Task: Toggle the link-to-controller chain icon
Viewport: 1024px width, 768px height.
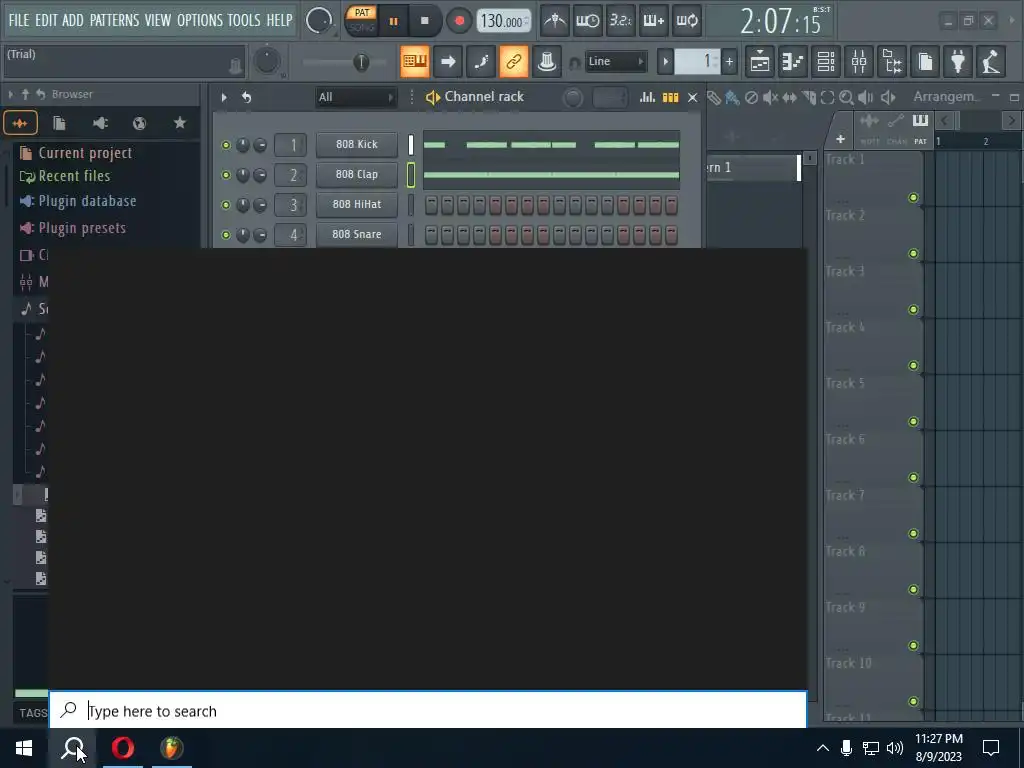Action: (x=514, y=61)
